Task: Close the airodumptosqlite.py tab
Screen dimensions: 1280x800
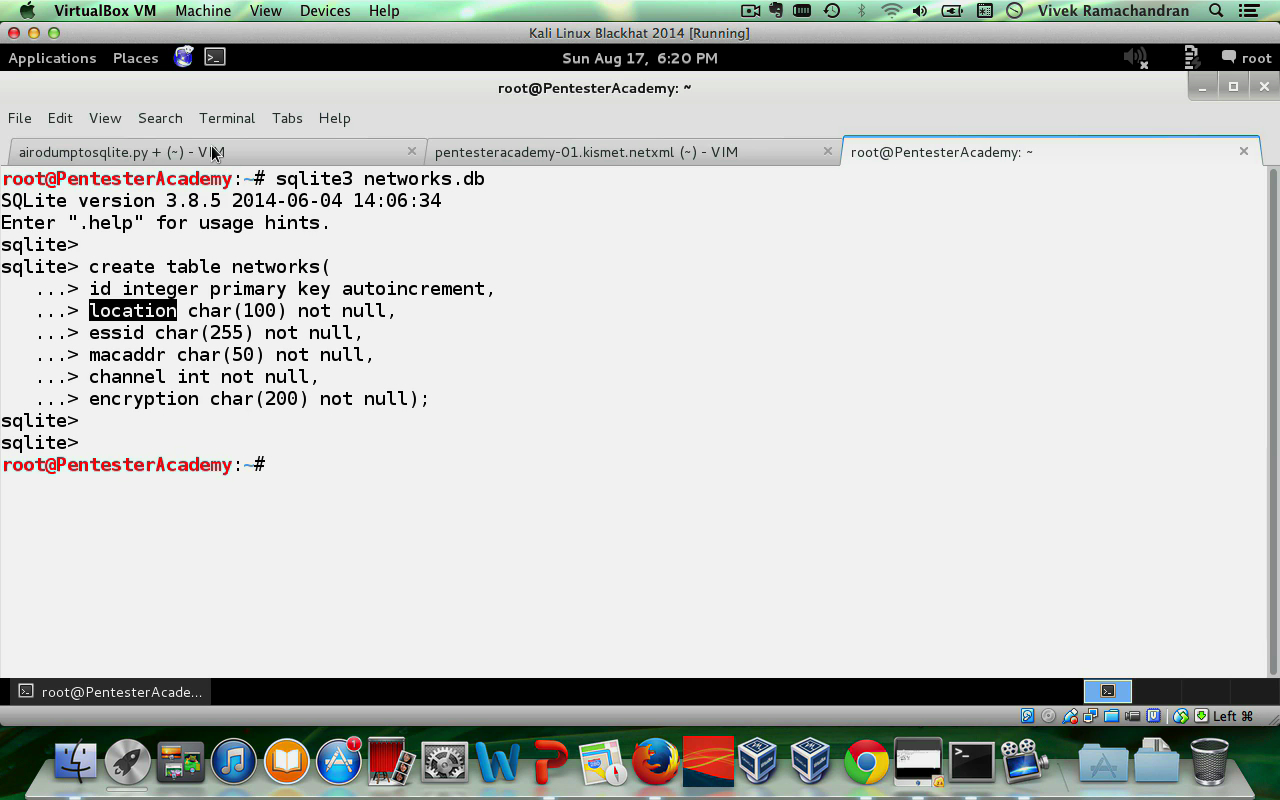Action: tap(411, 151)
